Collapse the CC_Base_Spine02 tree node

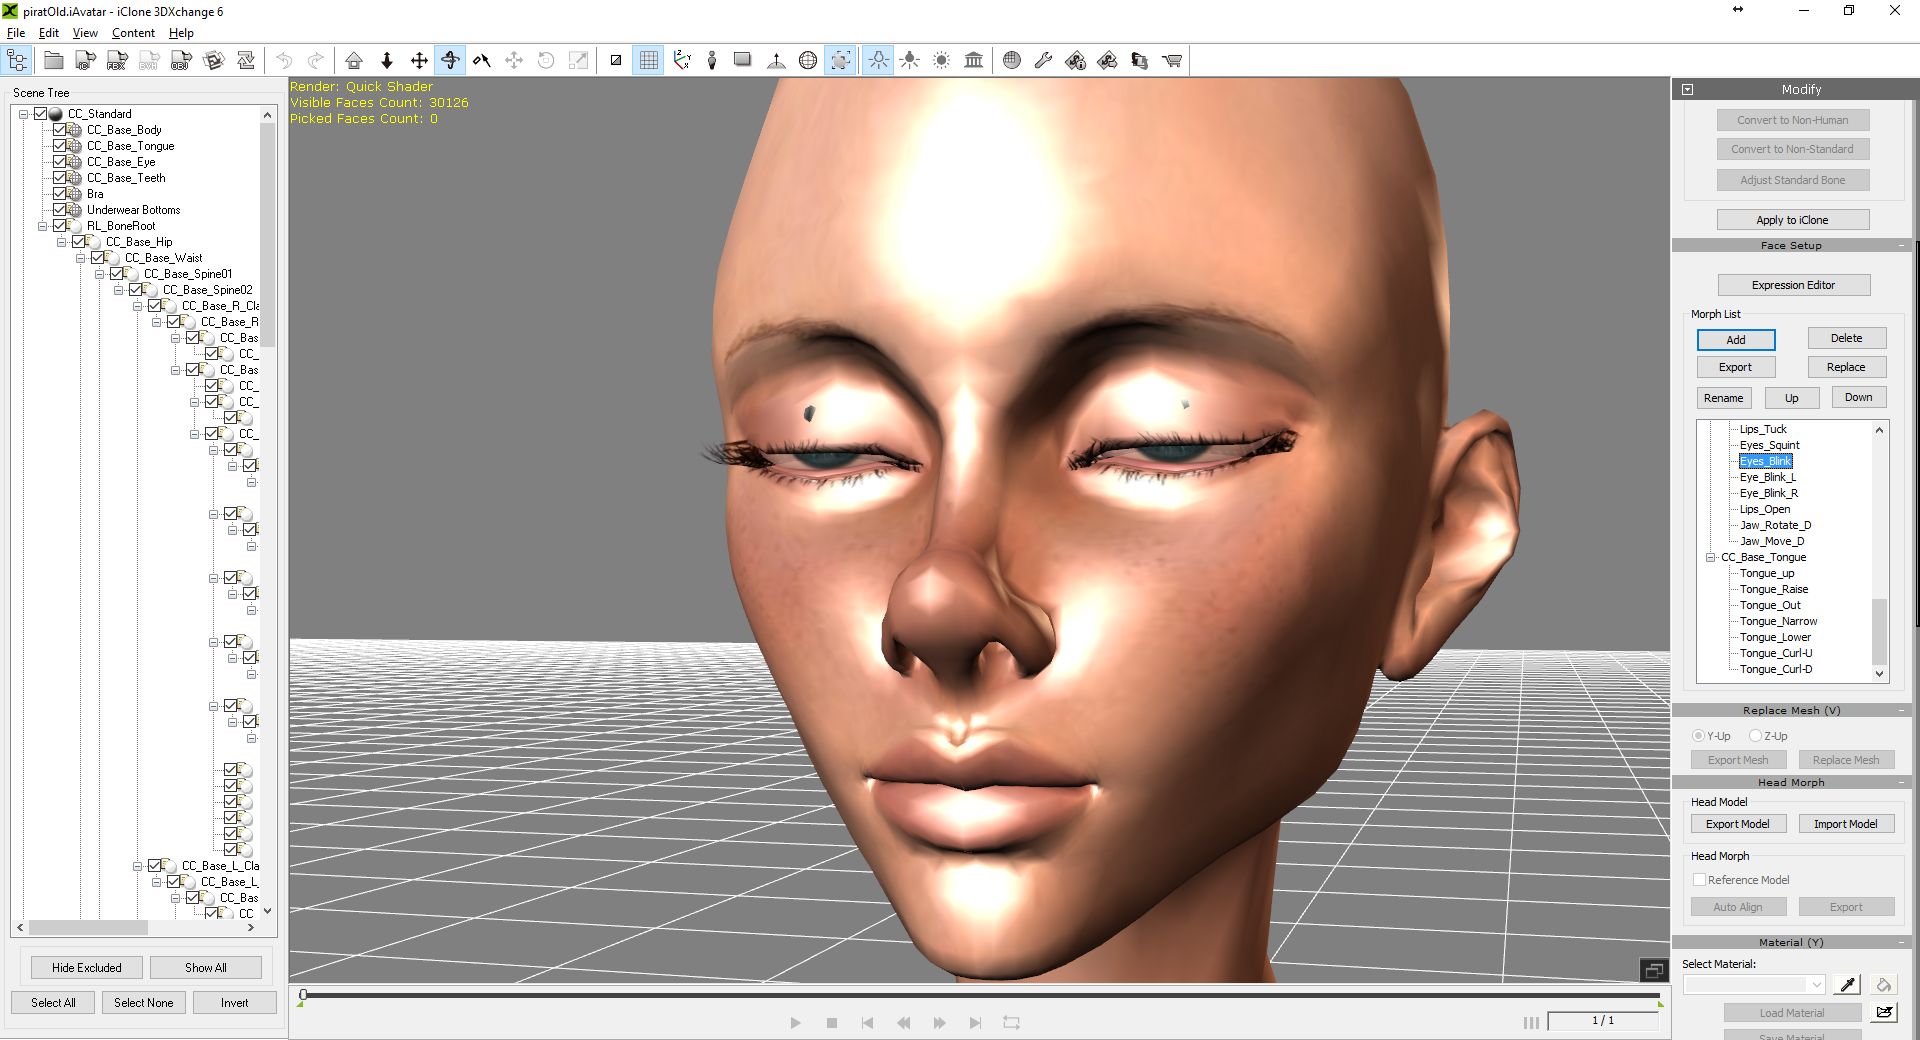click(118, 290)
